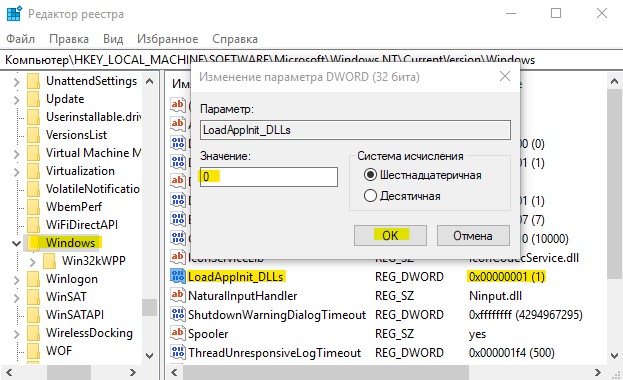Close the DWORD edit dialog
Image resolution: width=623 pixels, height=380 pixels.
(x=505, y=76)
